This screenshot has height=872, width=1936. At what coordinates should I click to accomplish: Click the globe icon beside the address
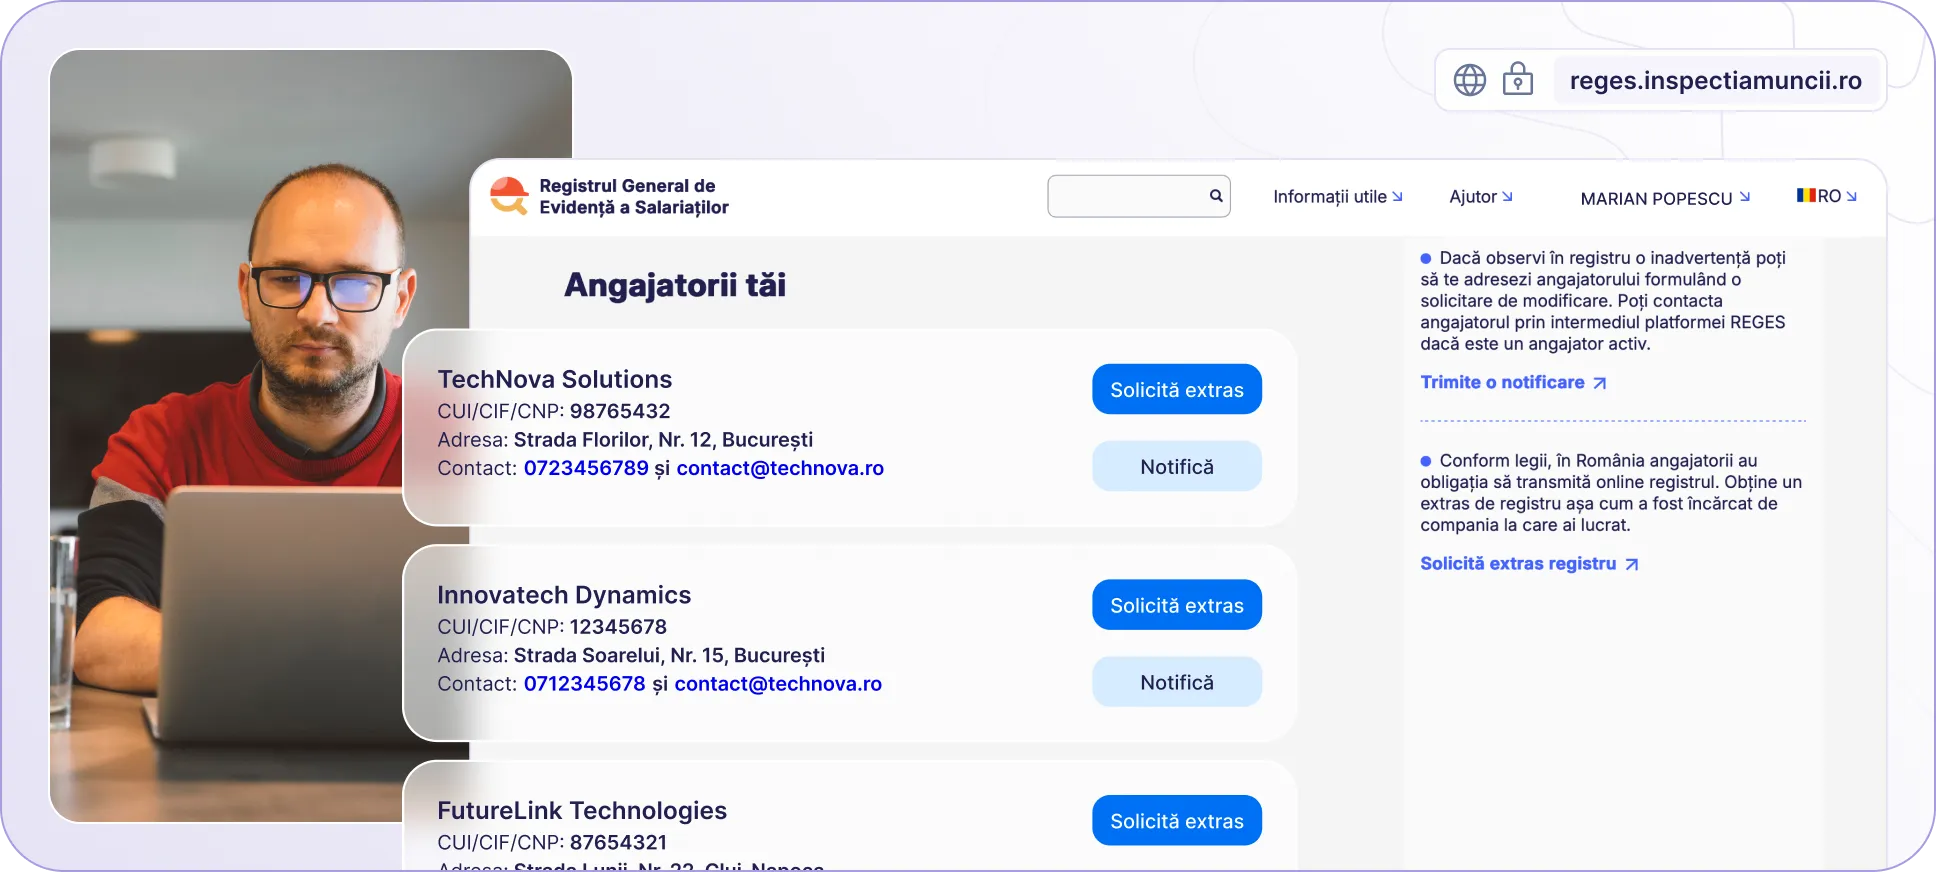click(x=1470, y=80)
